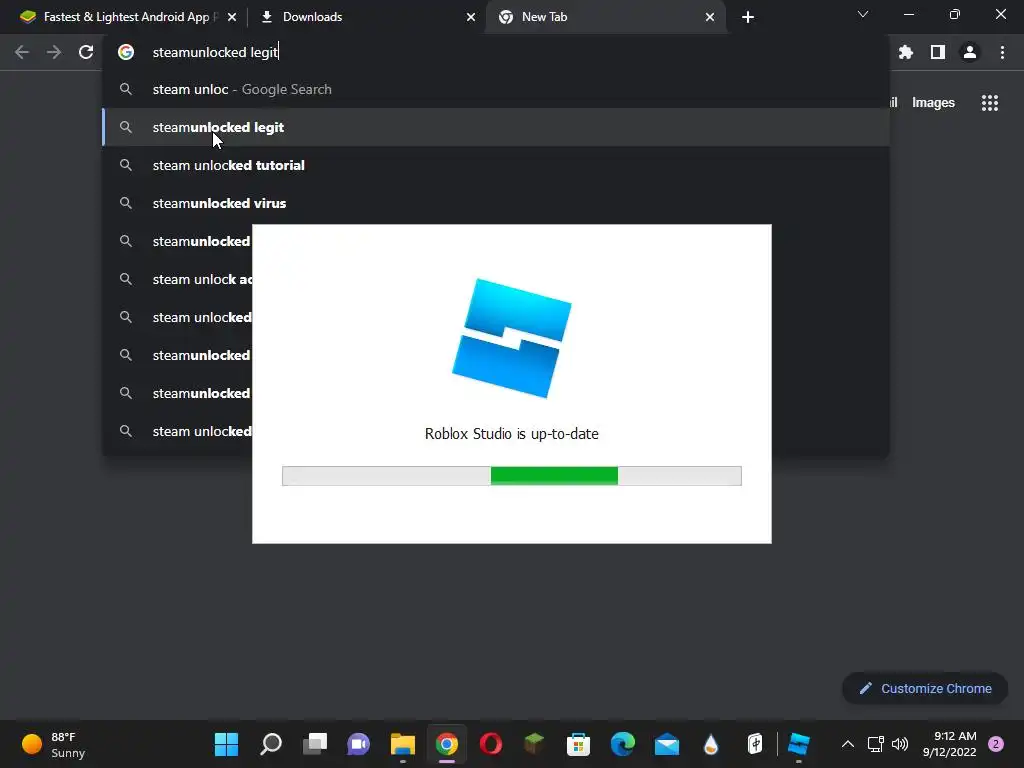This screenshot has width=1024, height=768.
Task: Open the Windows Start menu
Action: coord(227,744)
